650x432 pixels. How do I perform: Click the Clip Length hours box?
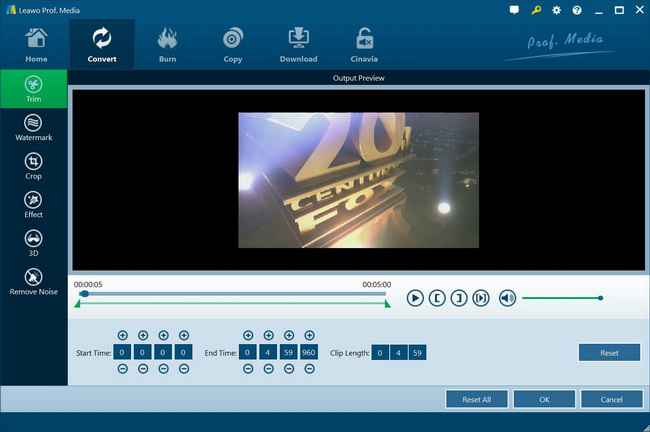380,353
